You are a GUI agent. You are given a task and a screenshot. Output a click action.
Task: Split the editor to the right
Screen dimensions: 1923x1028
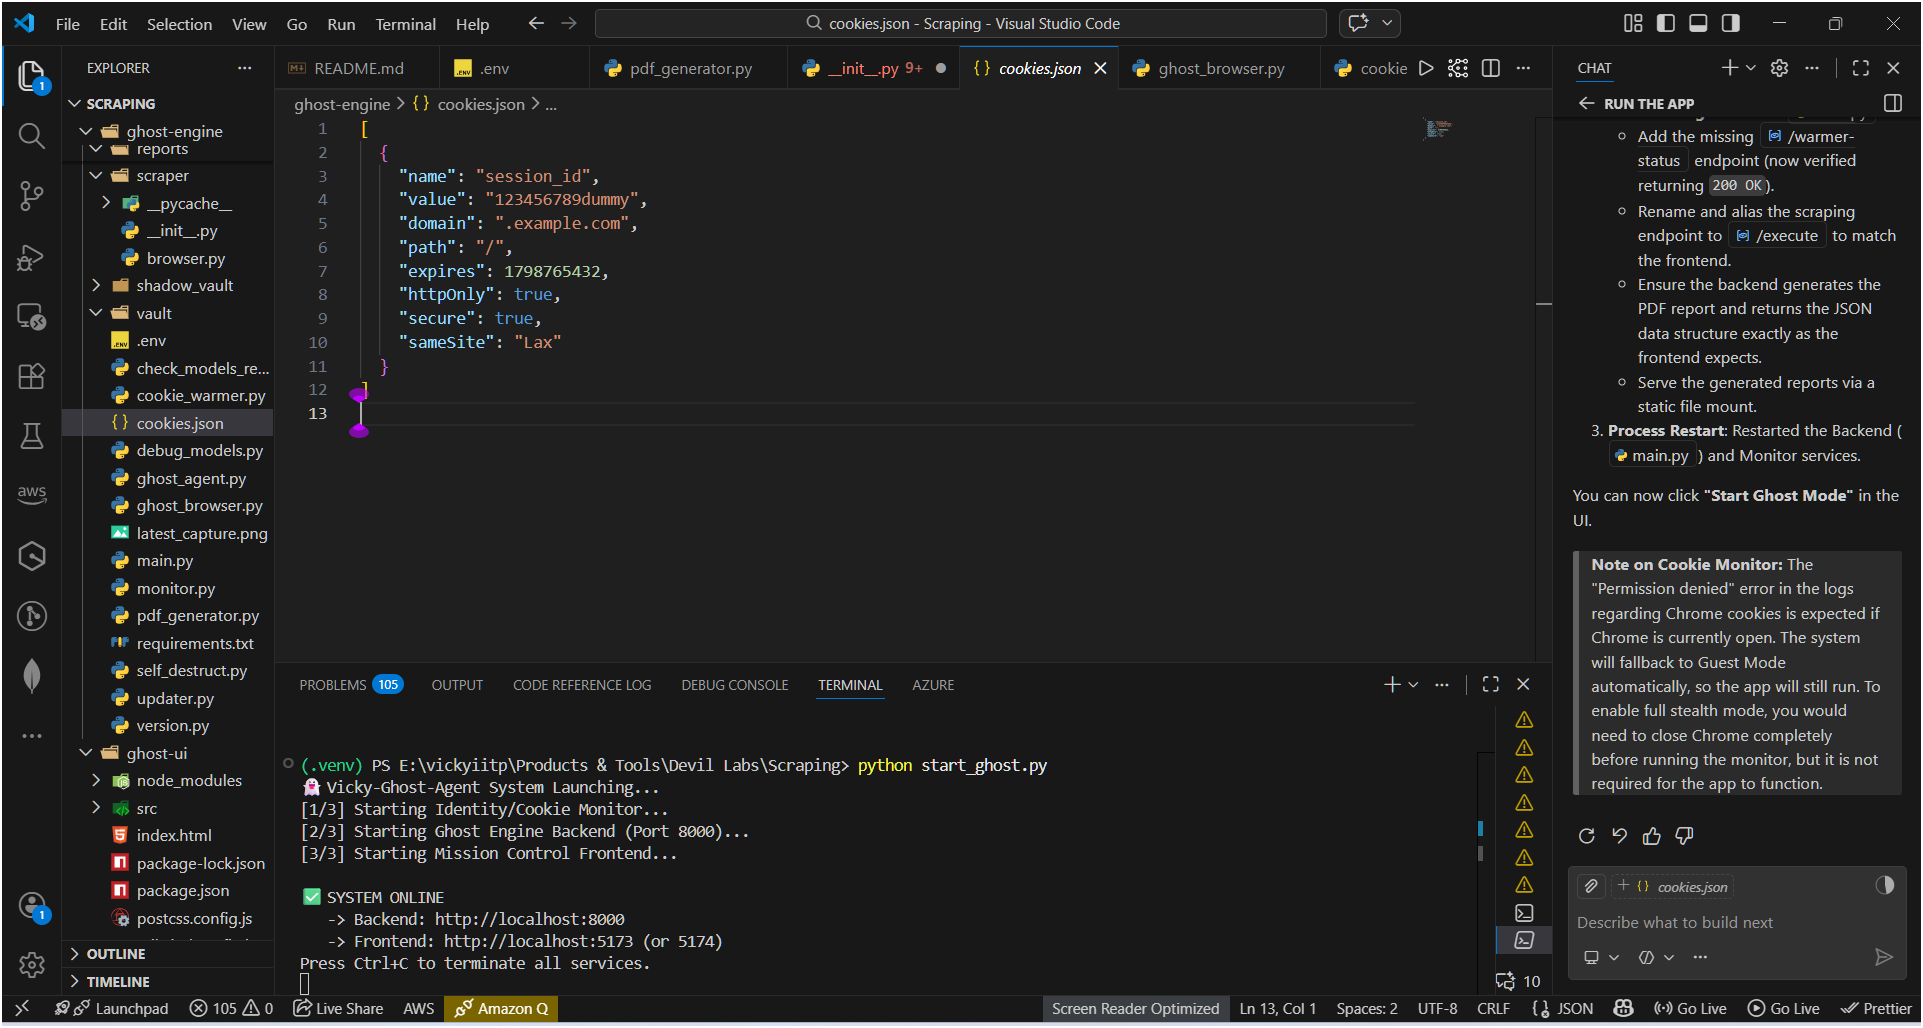coord(1491,68)
